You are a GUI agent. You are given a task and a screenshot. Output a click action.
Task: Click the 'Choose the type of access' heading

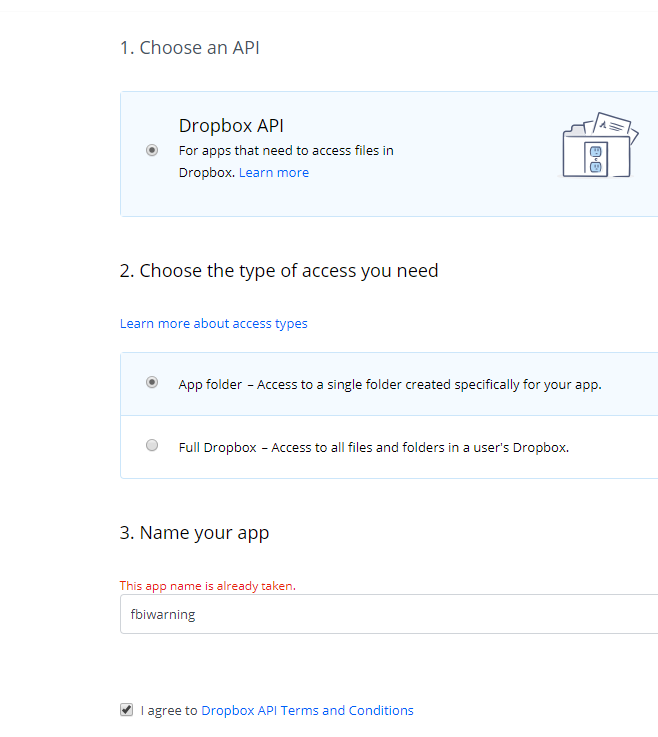point(279,271)
